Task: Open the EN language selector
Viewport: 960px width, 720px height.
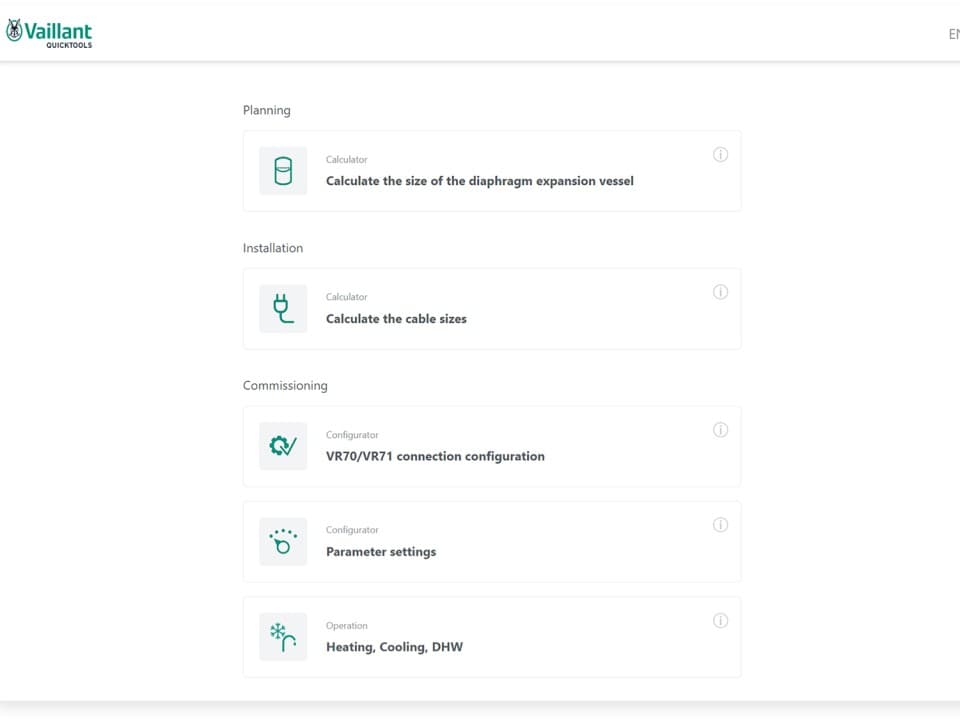Action: (x=953, y=34)
